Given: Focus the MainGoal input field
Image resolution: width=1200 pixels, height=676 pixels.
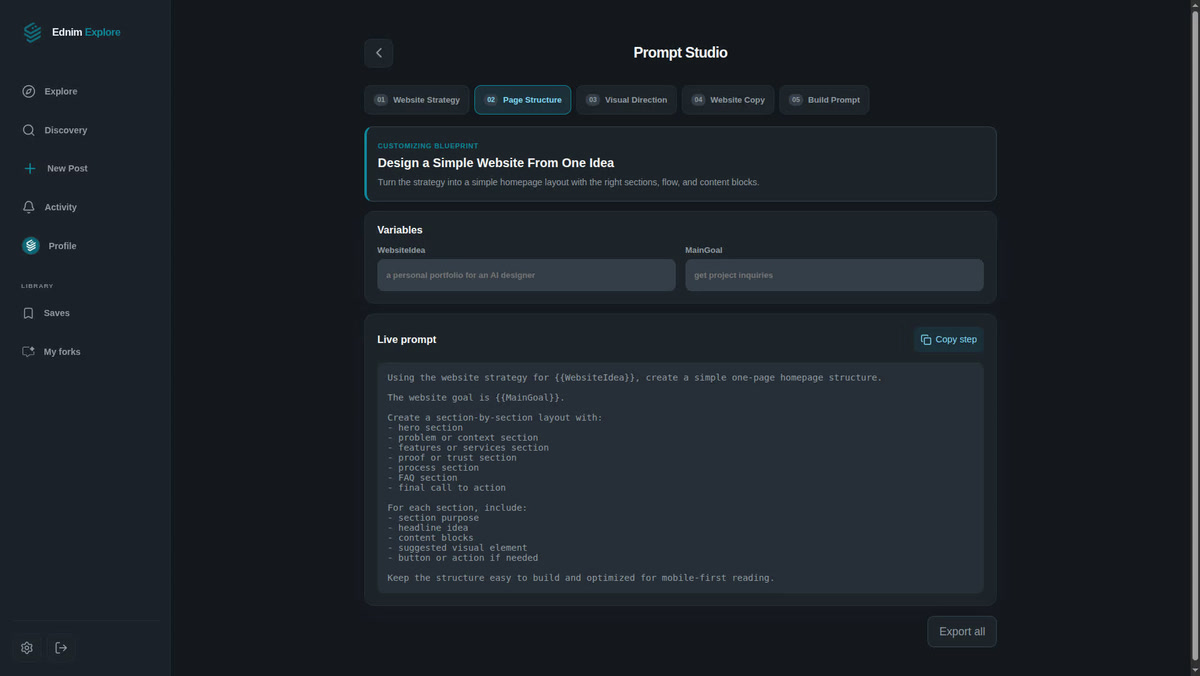Looking at the screenshot, I should [x=834, y=275].
